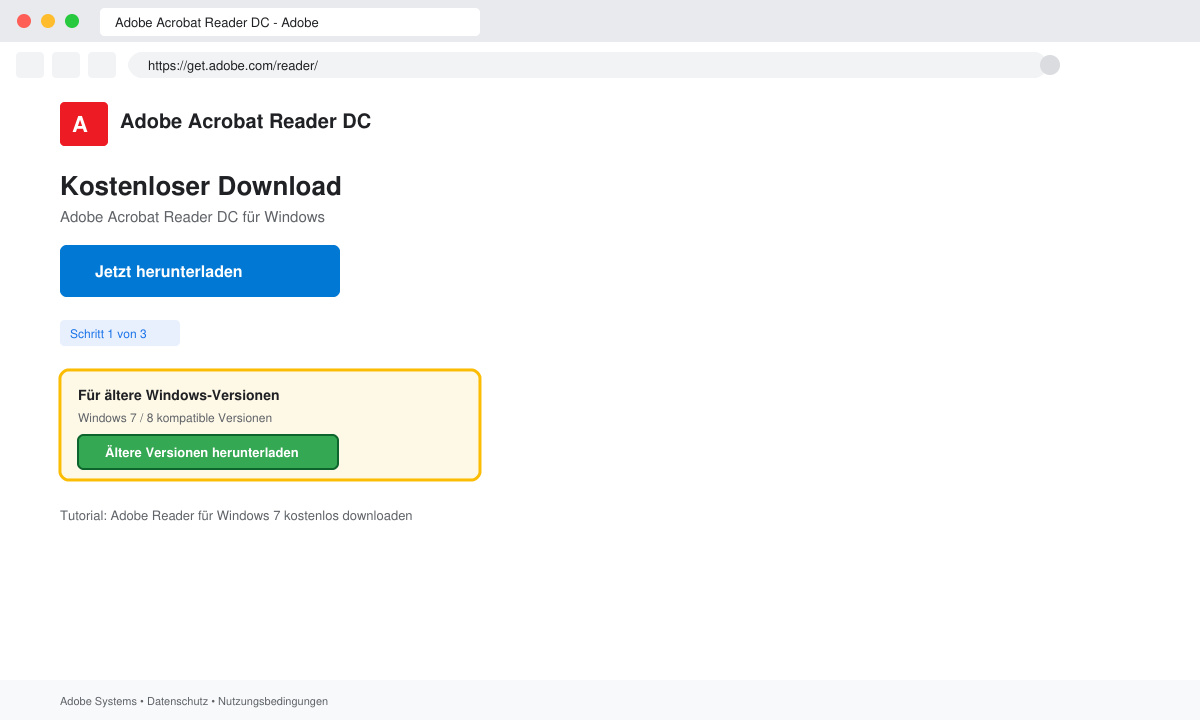Screen dimensions: 1200x720
Task: Click the red Adobe logo icon
Action: tap(84, 124)
